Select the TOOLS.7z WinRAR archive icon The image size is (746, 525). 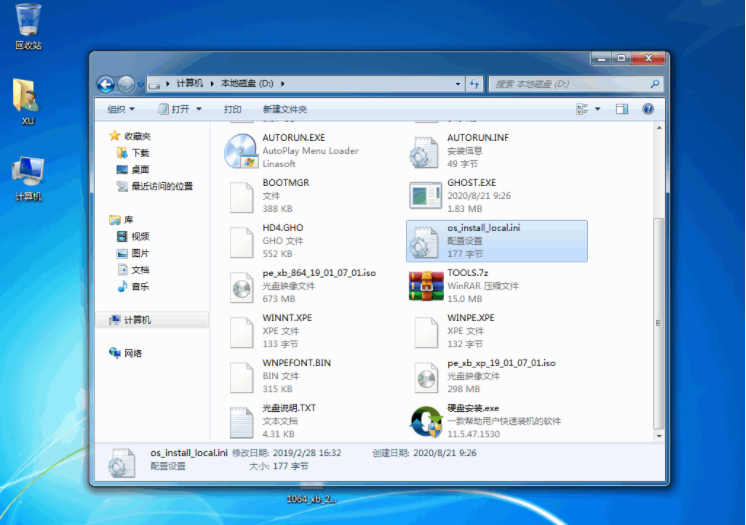pyautogui.click(x=425, y=286)
